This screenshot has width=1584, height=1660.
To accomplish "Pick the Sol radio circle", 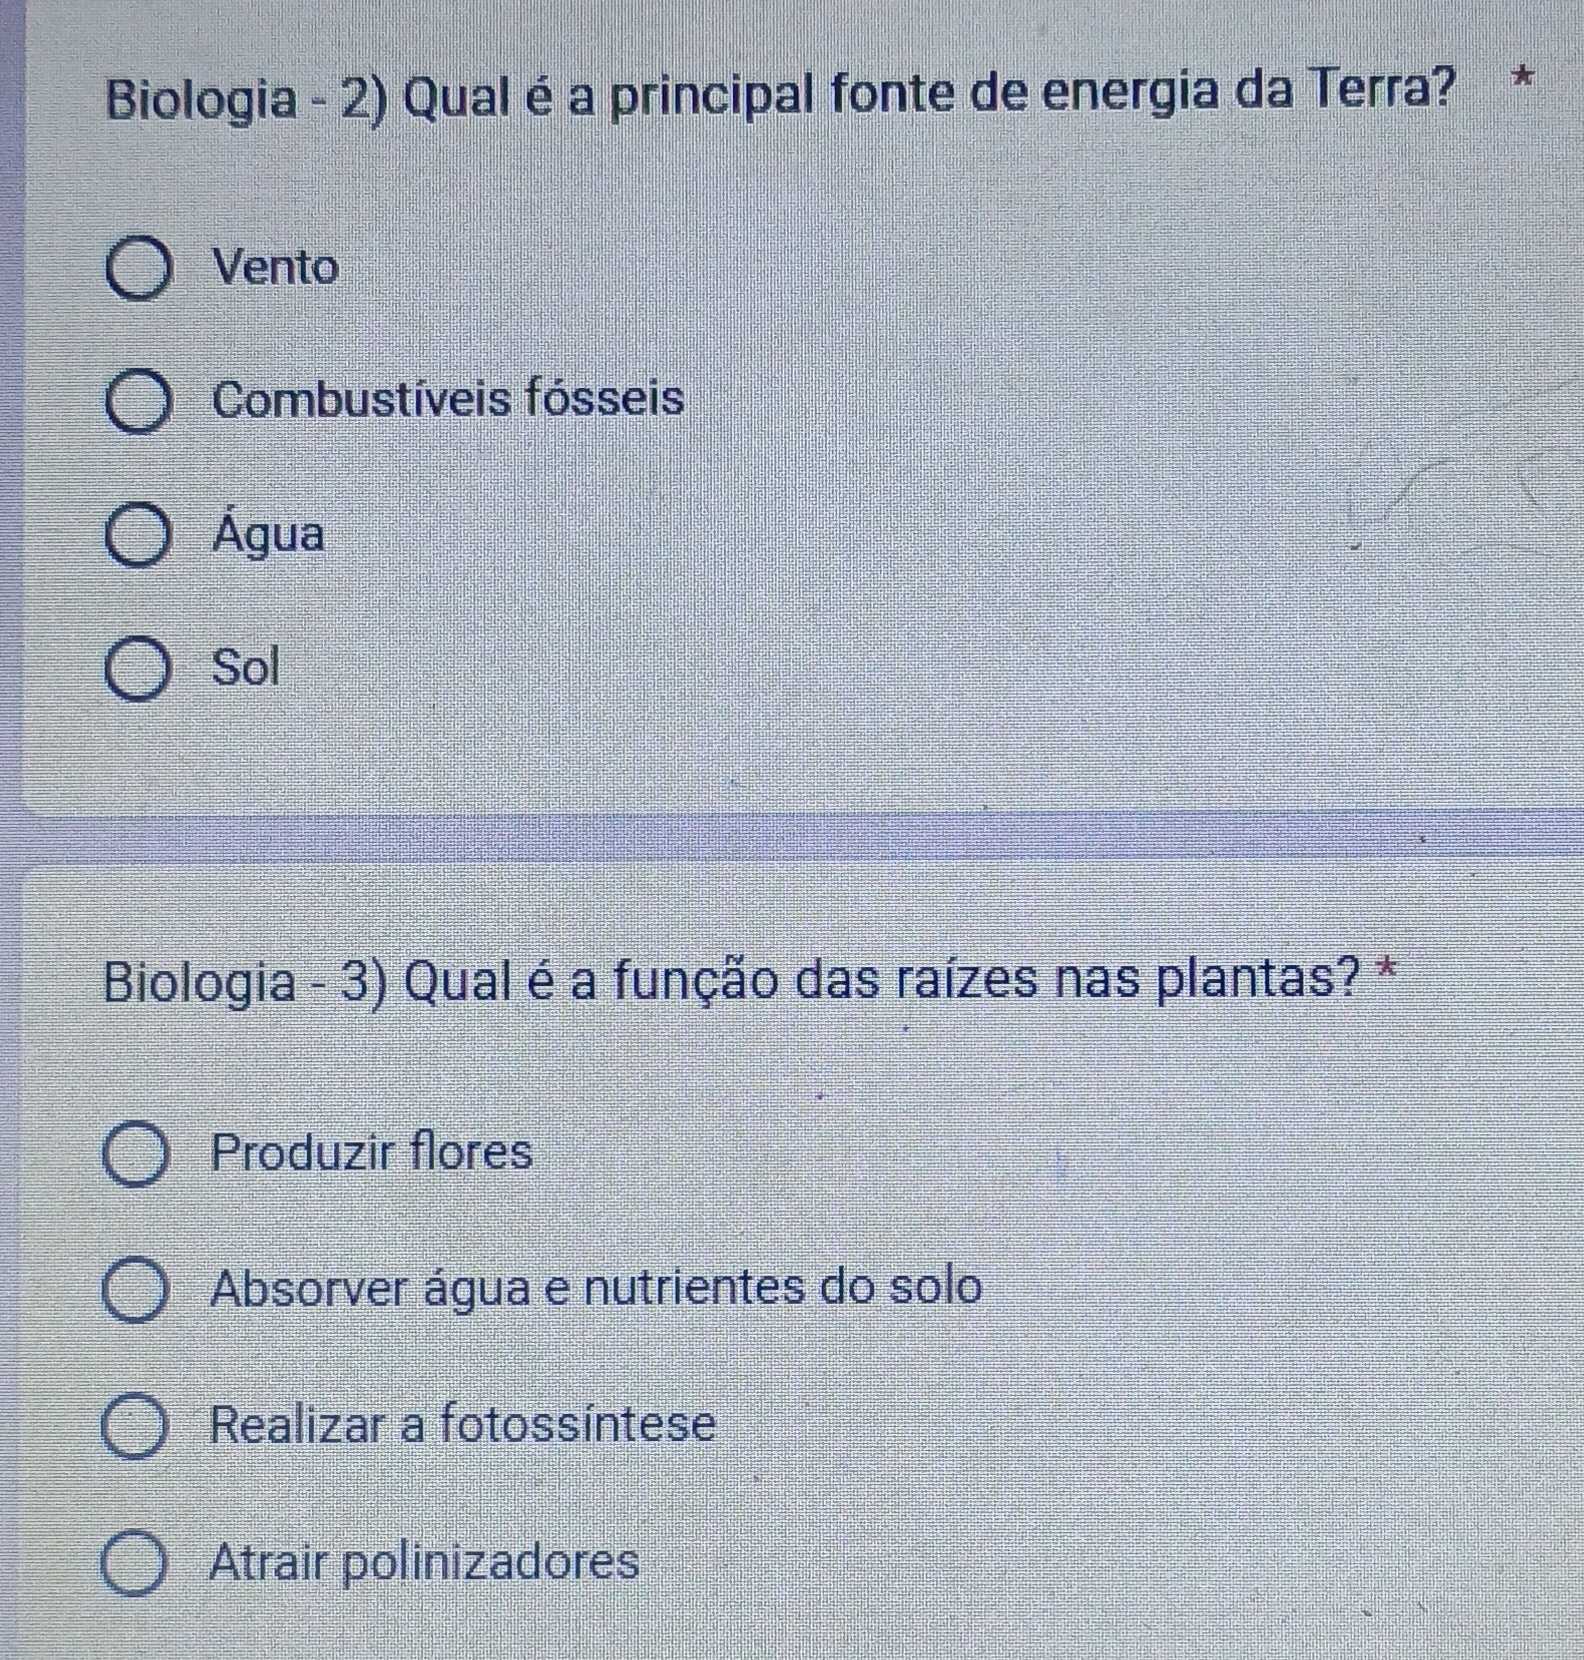I will tap(139, 672).
